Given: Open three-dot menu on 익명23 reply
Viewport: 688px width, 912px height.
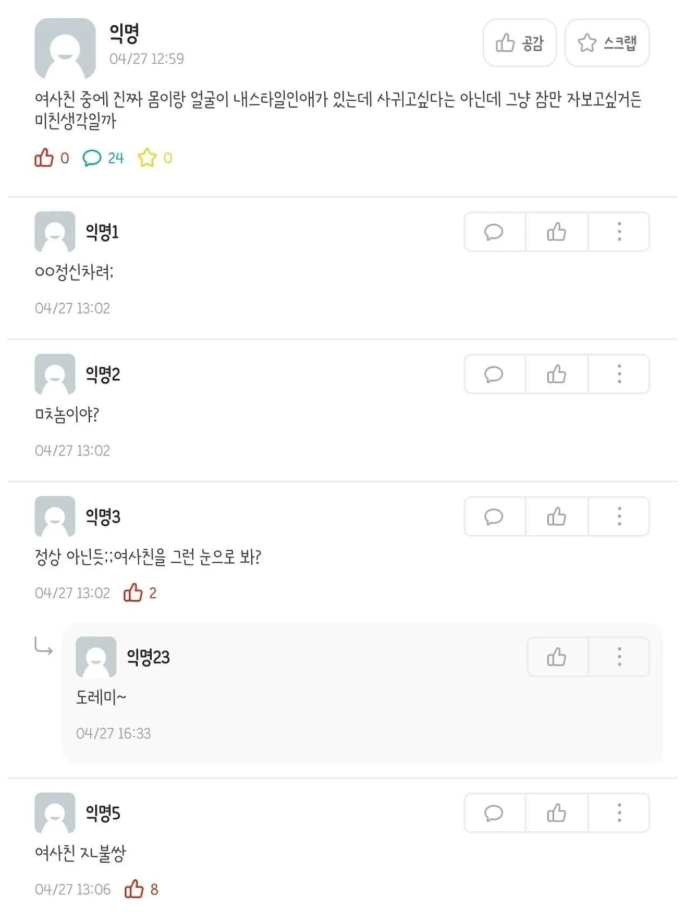Looking at the screenshot, I should click(619, 657).
